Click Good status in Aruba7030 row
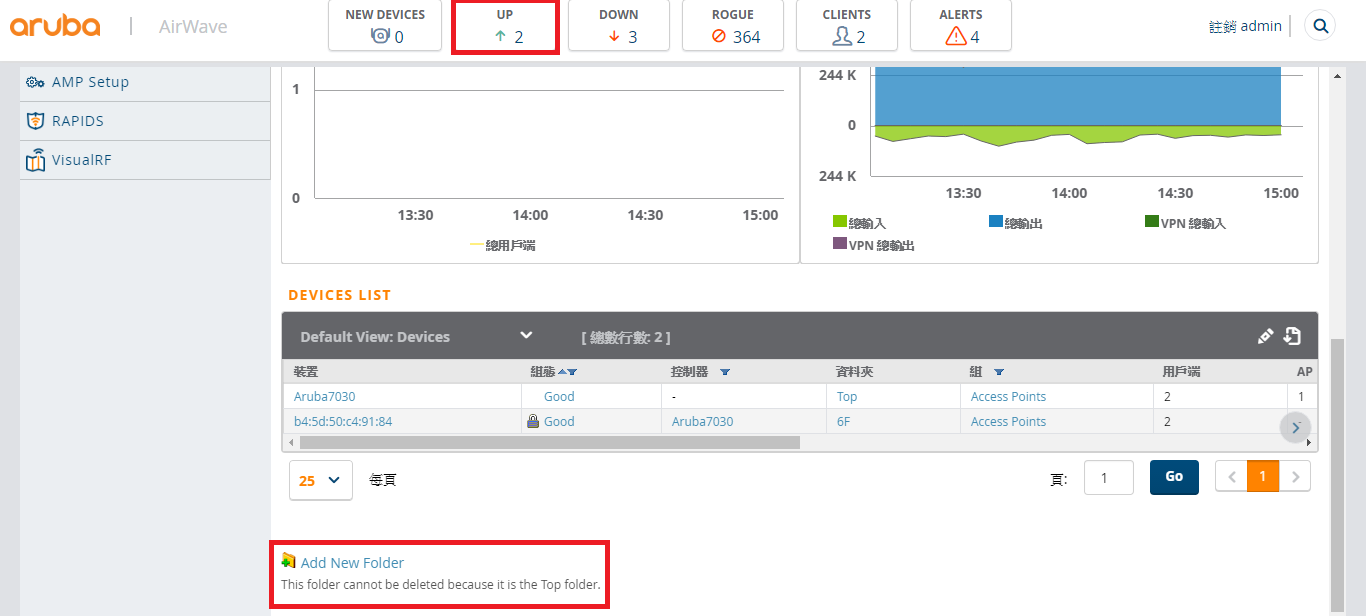Screen dimensions: 1366x616 pyautogui.click(x=559, y=397)
